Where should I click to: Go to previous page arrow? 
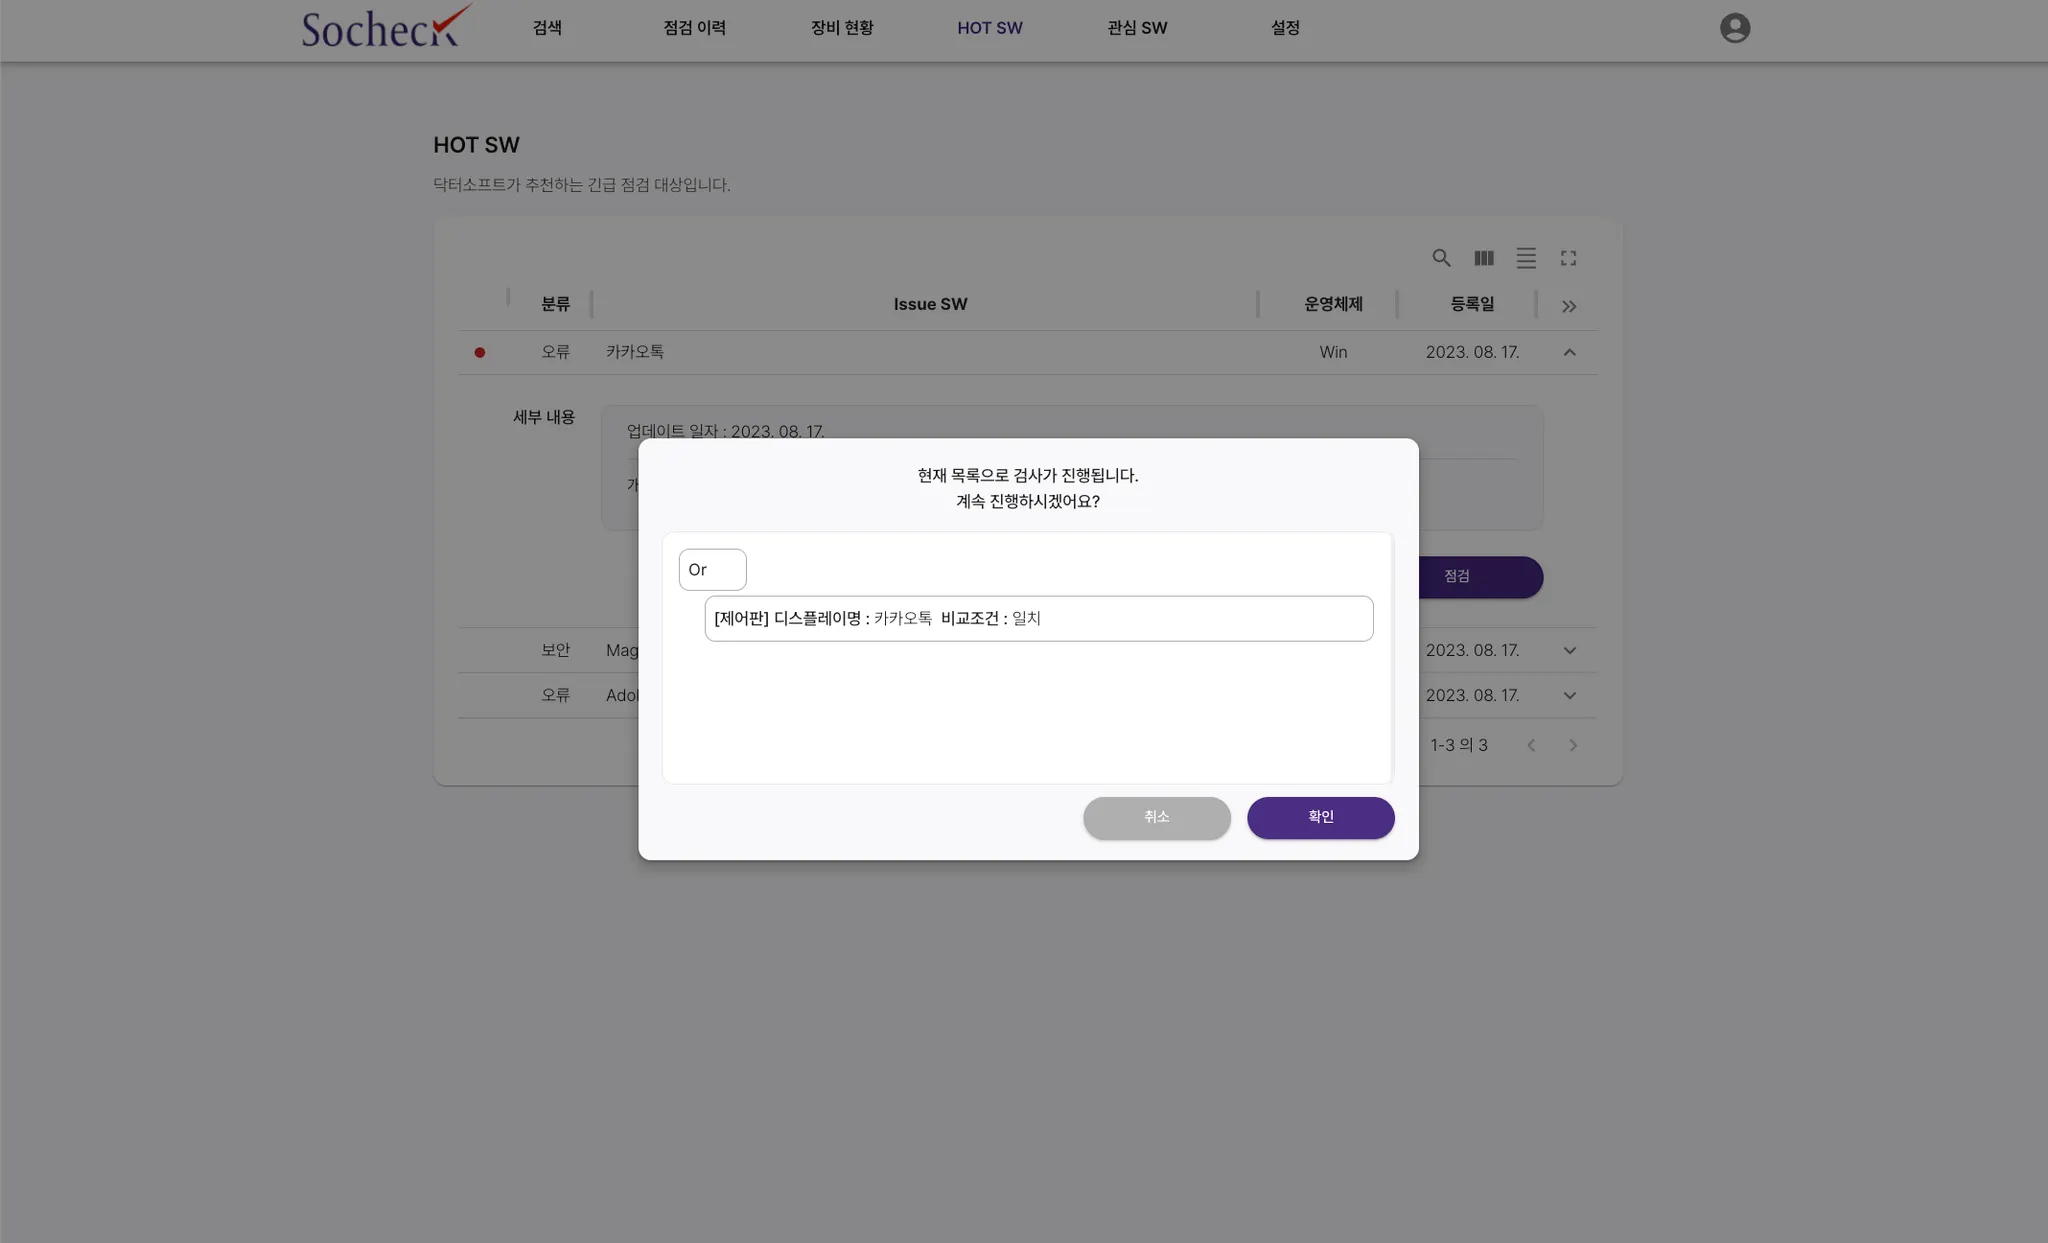coord(1531,745)
